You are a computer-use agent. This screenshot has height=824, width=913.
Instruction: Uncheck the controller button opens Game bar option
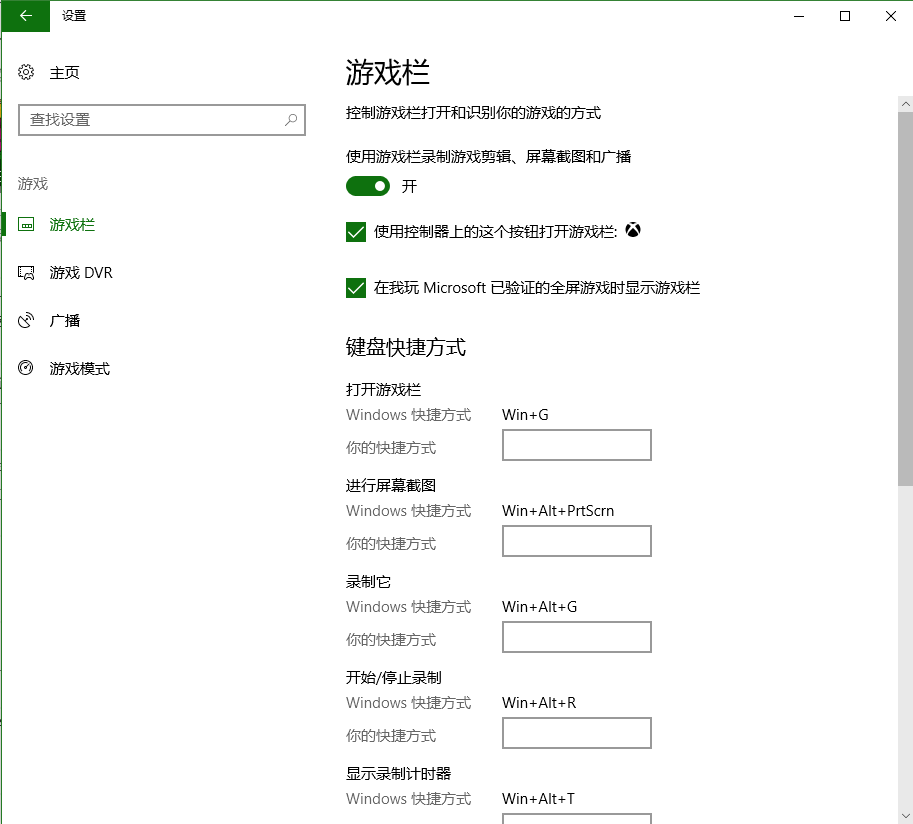point(356,231)
